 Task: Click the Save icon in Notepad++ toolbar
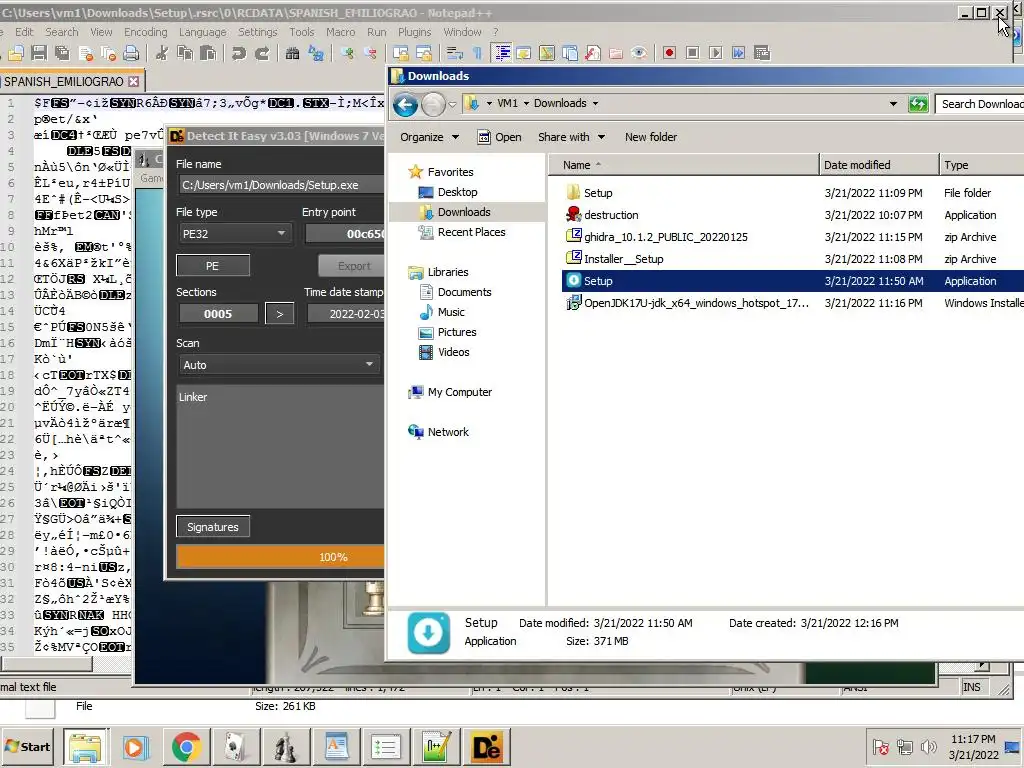pos(39,53)
